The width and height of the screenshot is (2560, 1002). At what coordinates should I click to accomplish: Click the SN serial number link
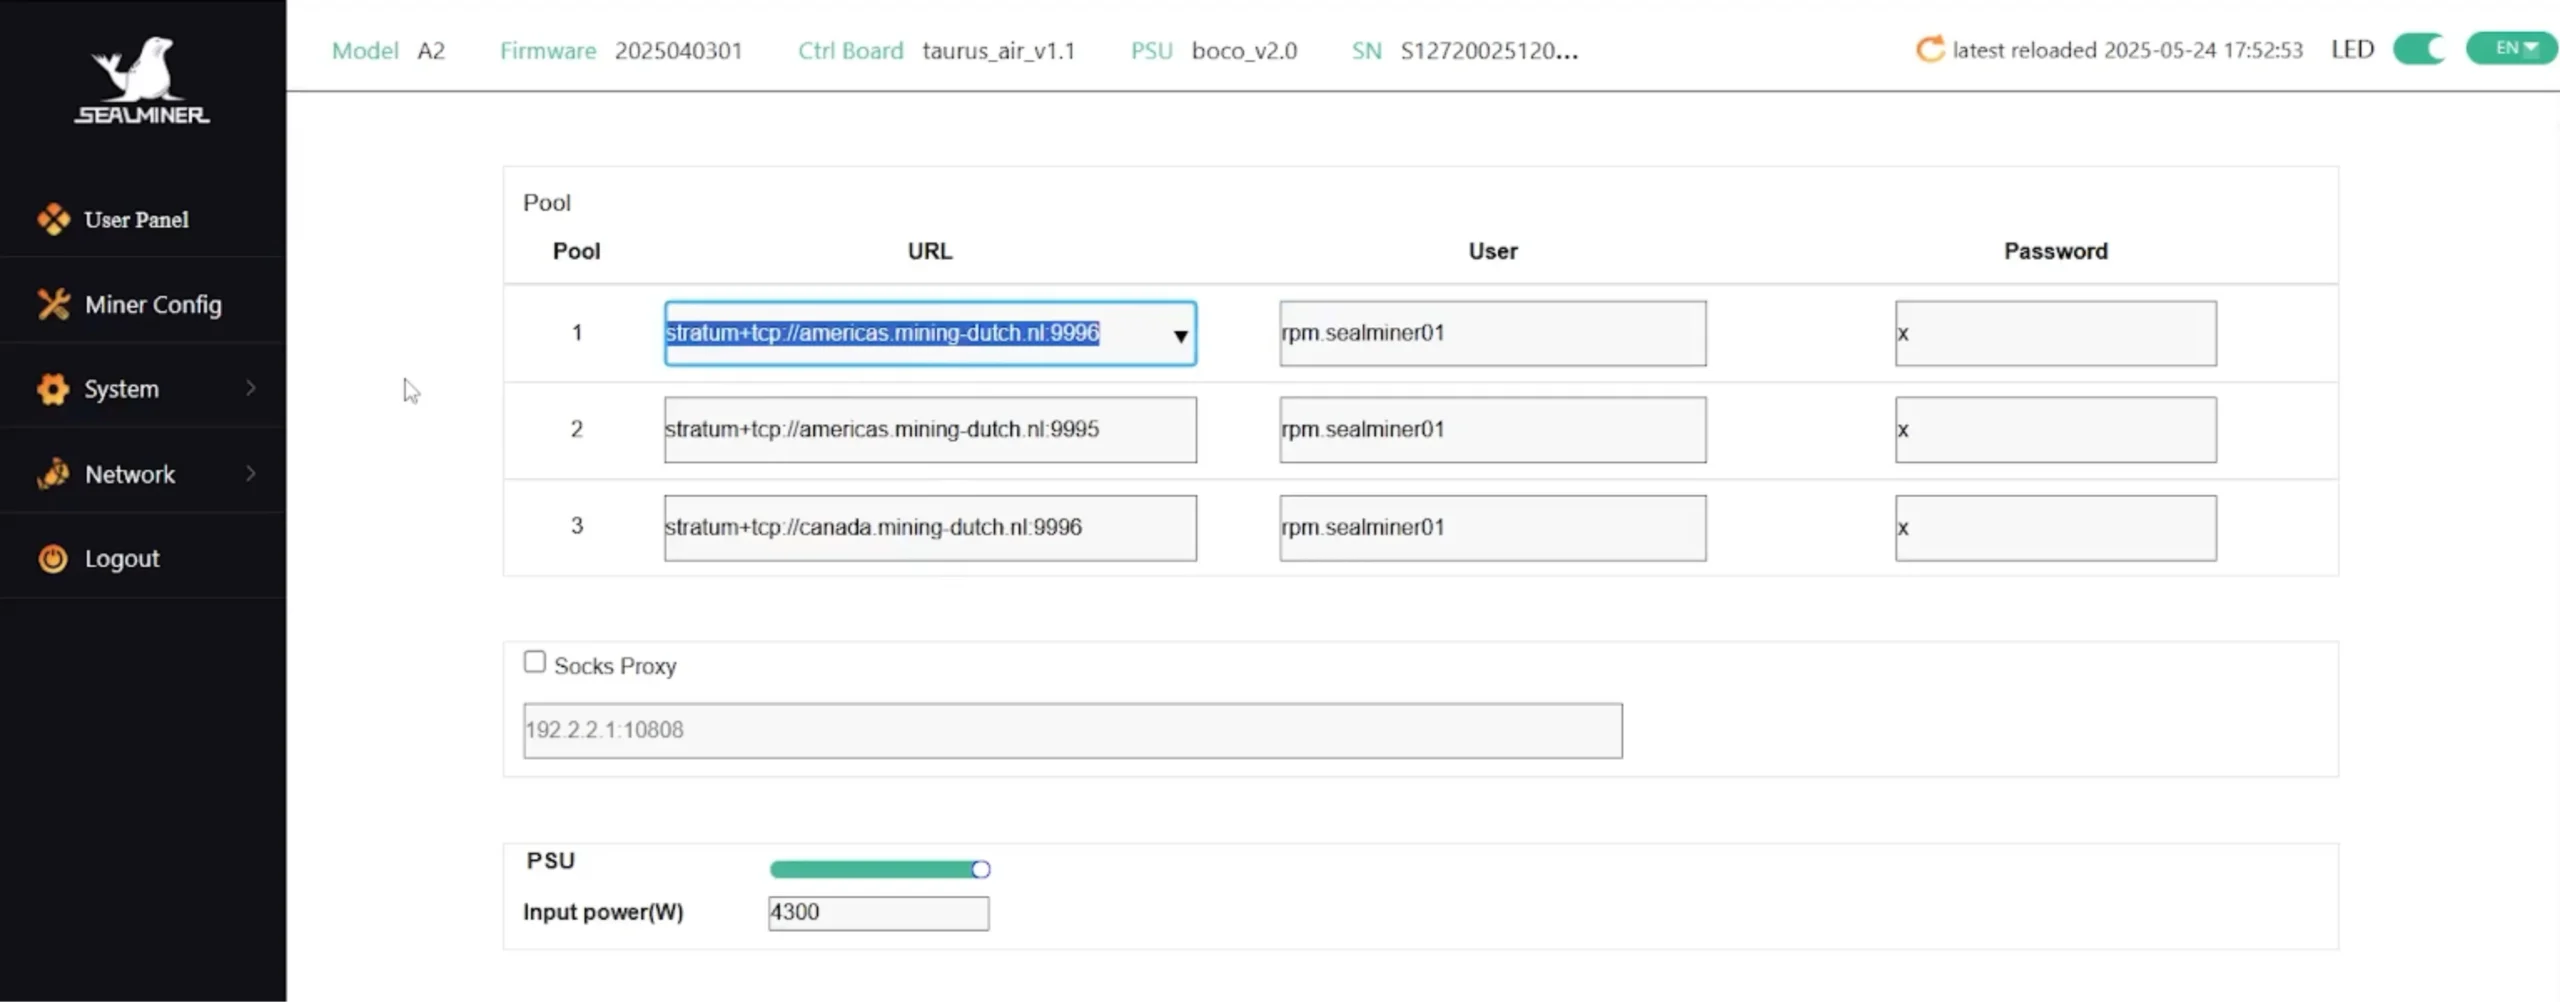pyautogui.click(x=1489, y=50)
